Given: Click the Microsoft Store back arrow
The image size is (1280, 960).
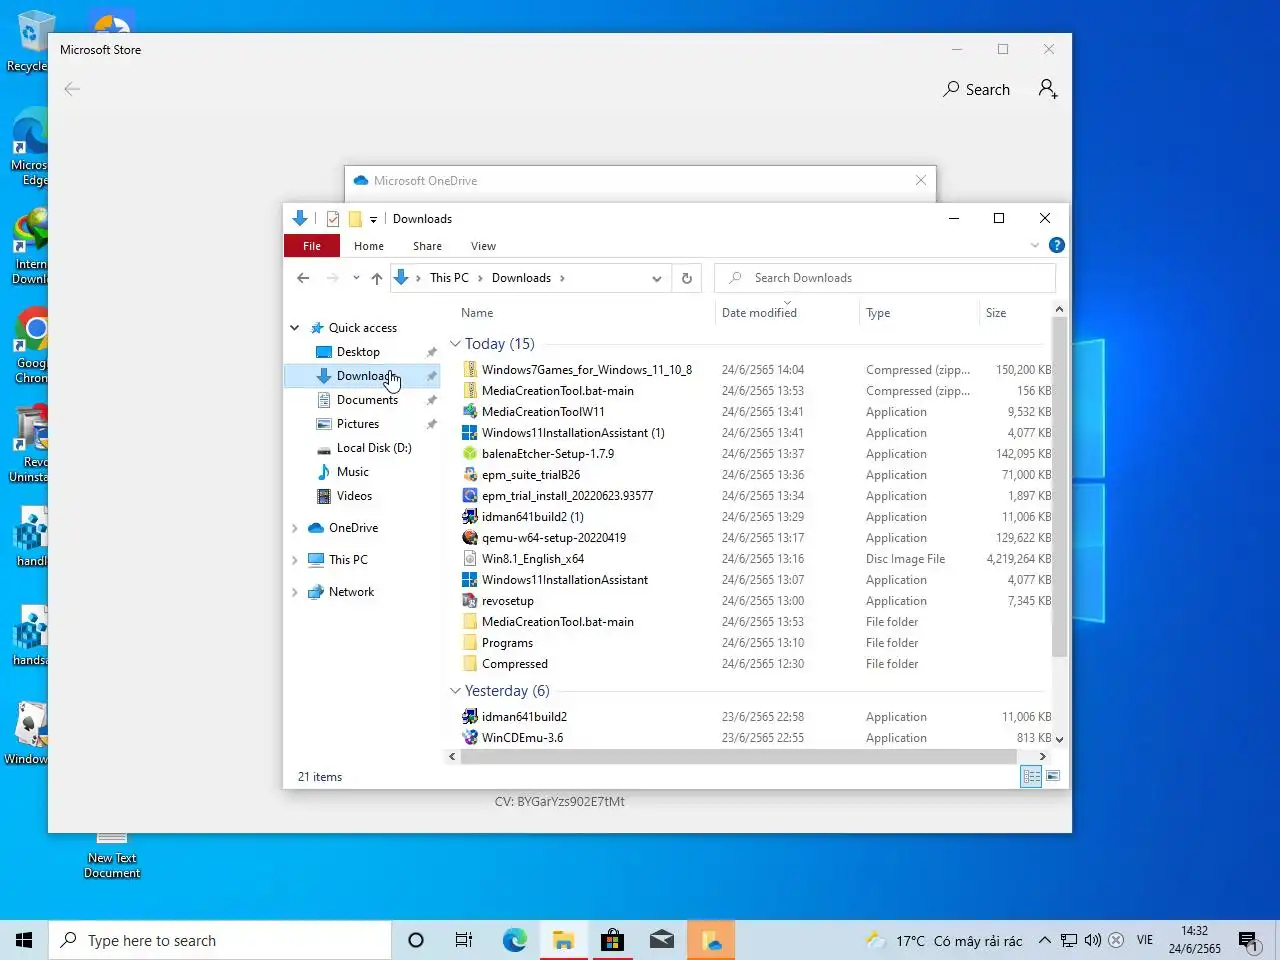Looking at the screenshot, I should (72, 89).
